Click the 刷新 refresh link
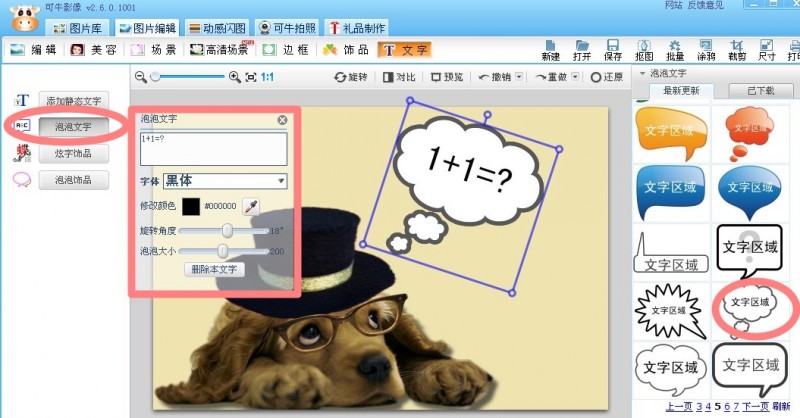The width and height of the screenshot is (800, 418). coord(781,406)
